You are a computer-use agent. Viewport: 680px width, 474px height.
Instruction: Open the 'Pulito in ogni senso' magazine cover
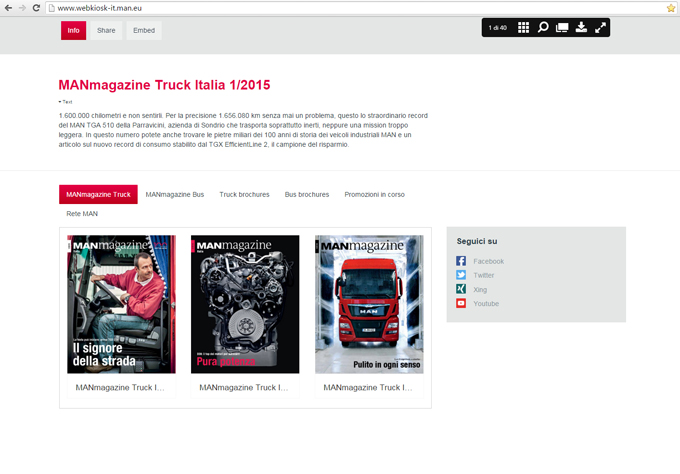[x=369, y=304]
